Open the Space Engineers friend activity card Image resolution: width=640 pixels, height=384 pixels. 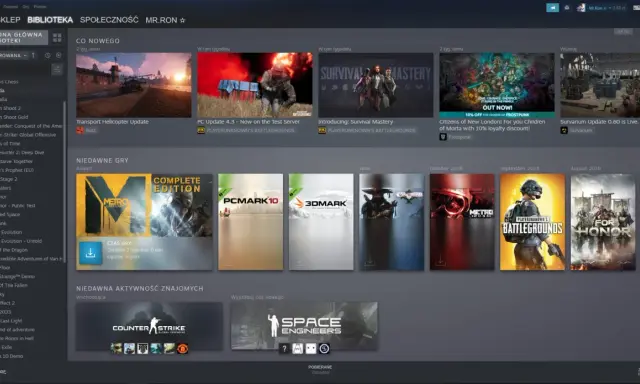(x=304, y=326)
